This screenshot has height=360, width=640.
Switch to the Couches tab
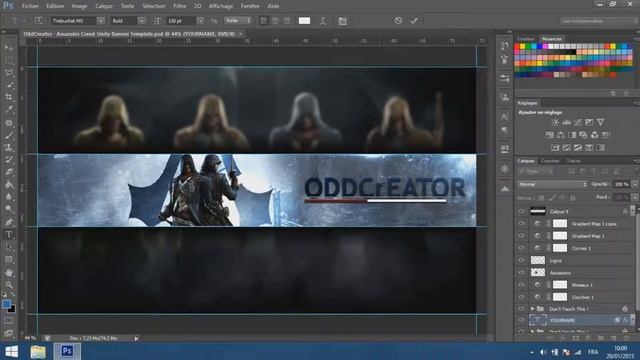coord(549,161)
